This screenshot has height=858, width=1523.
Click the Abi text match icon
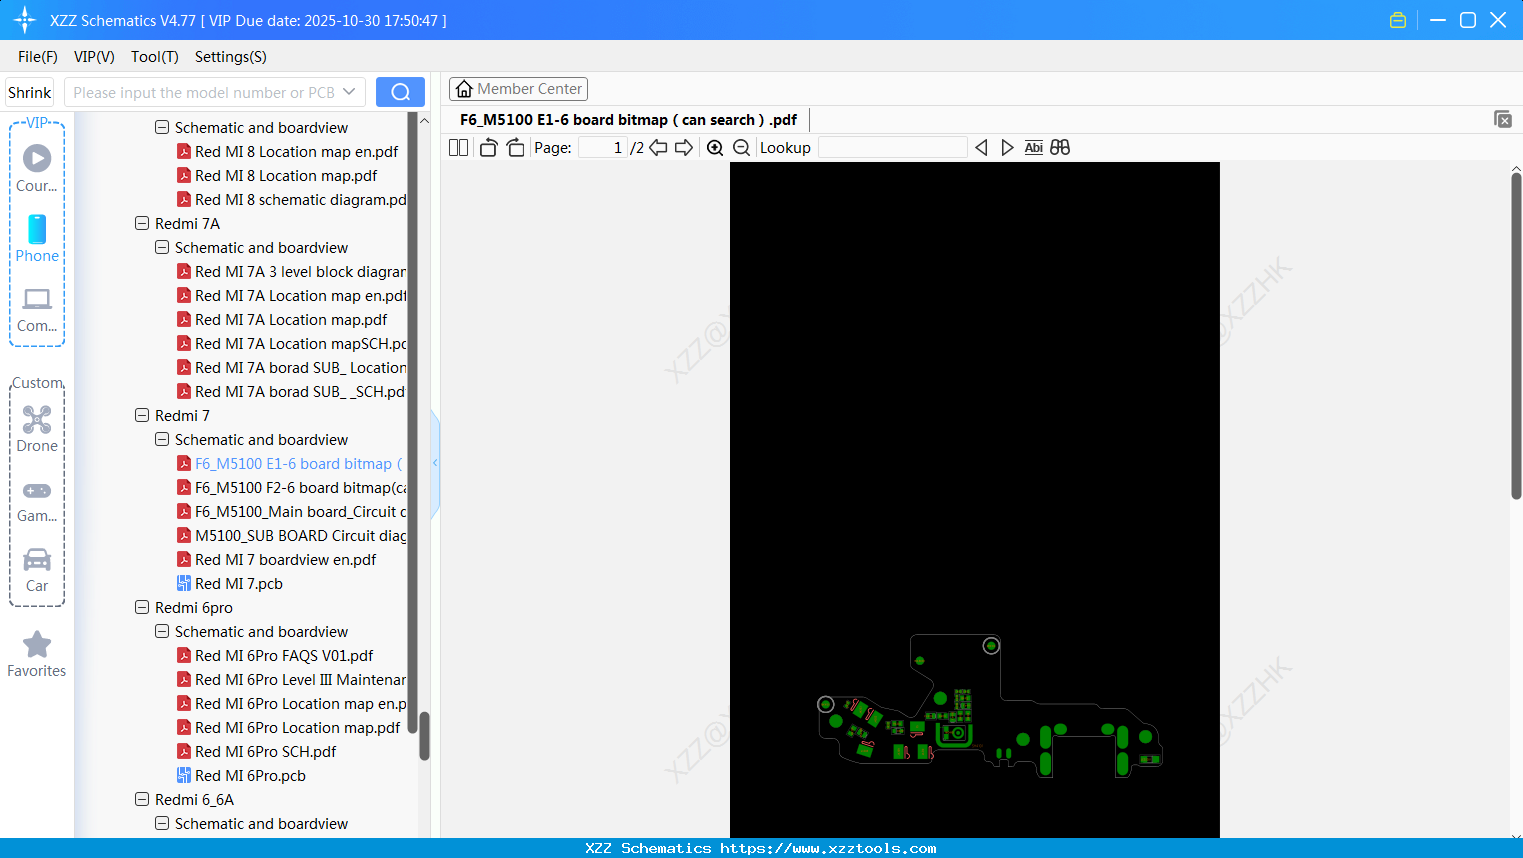click(x=1034, y=147)
